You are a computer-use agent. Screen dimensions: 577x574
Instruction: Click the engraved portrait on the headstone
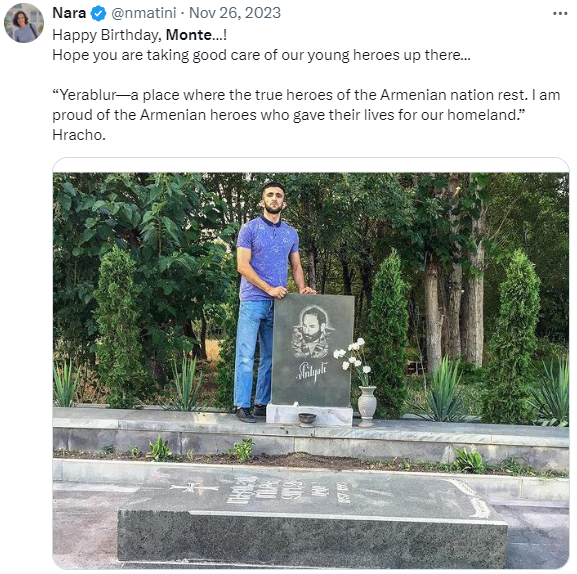point(312,333)
